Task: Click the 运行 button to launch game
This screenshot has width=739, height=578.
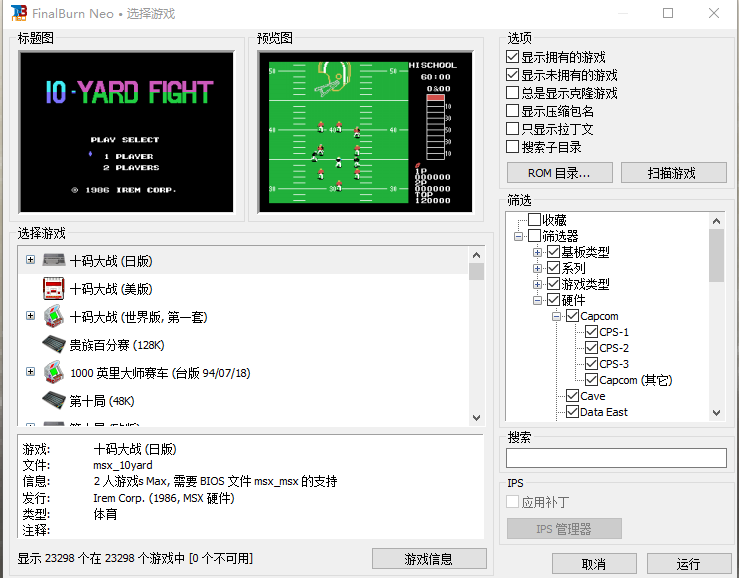Action: point(689,564)
